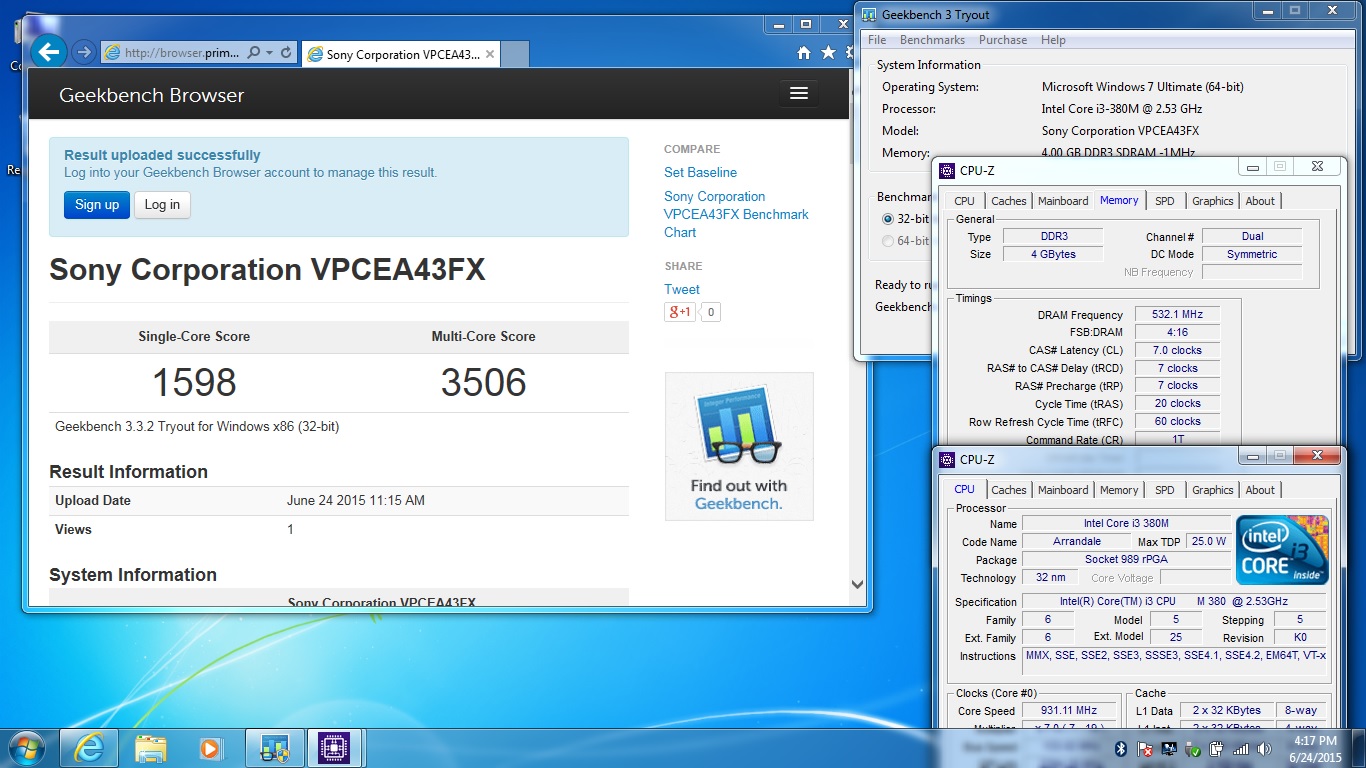Click the Log in button
1366x768 pixels.
coord(162,204)
